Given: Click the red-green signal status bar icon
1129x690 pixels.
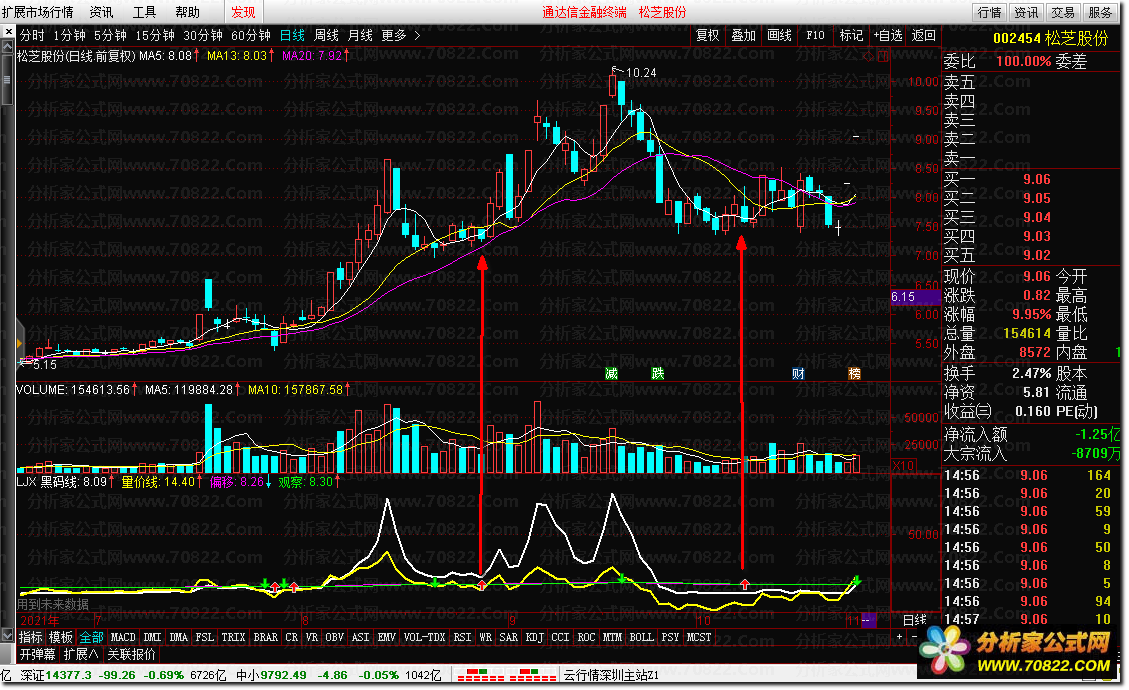Looking at the screenshot, I should (x=506, y=675).
